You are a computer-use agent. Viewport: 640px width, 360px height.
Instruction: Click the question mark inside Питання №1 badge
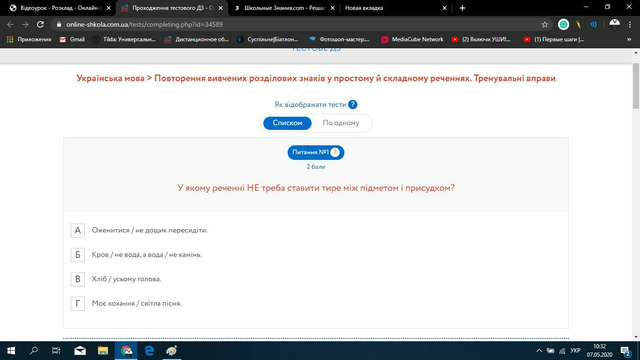(335, 152)
